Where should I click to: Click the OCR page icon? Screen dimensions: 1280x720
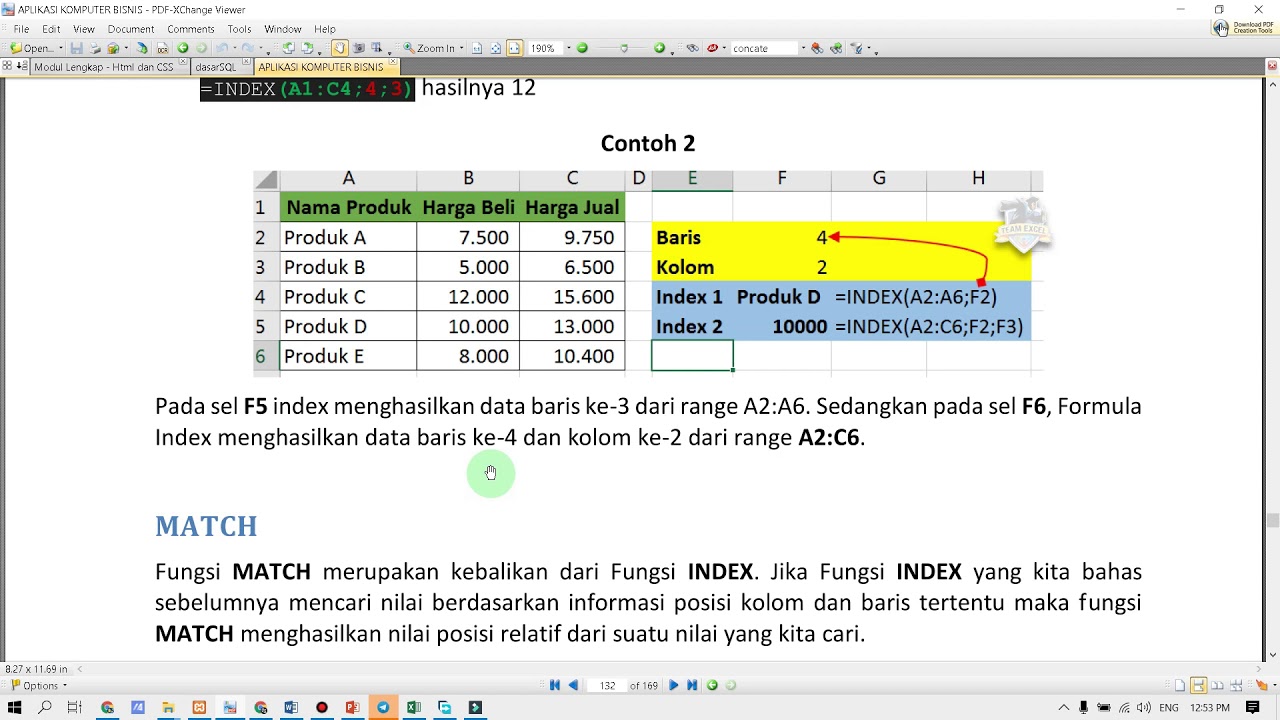pos(163,48)
